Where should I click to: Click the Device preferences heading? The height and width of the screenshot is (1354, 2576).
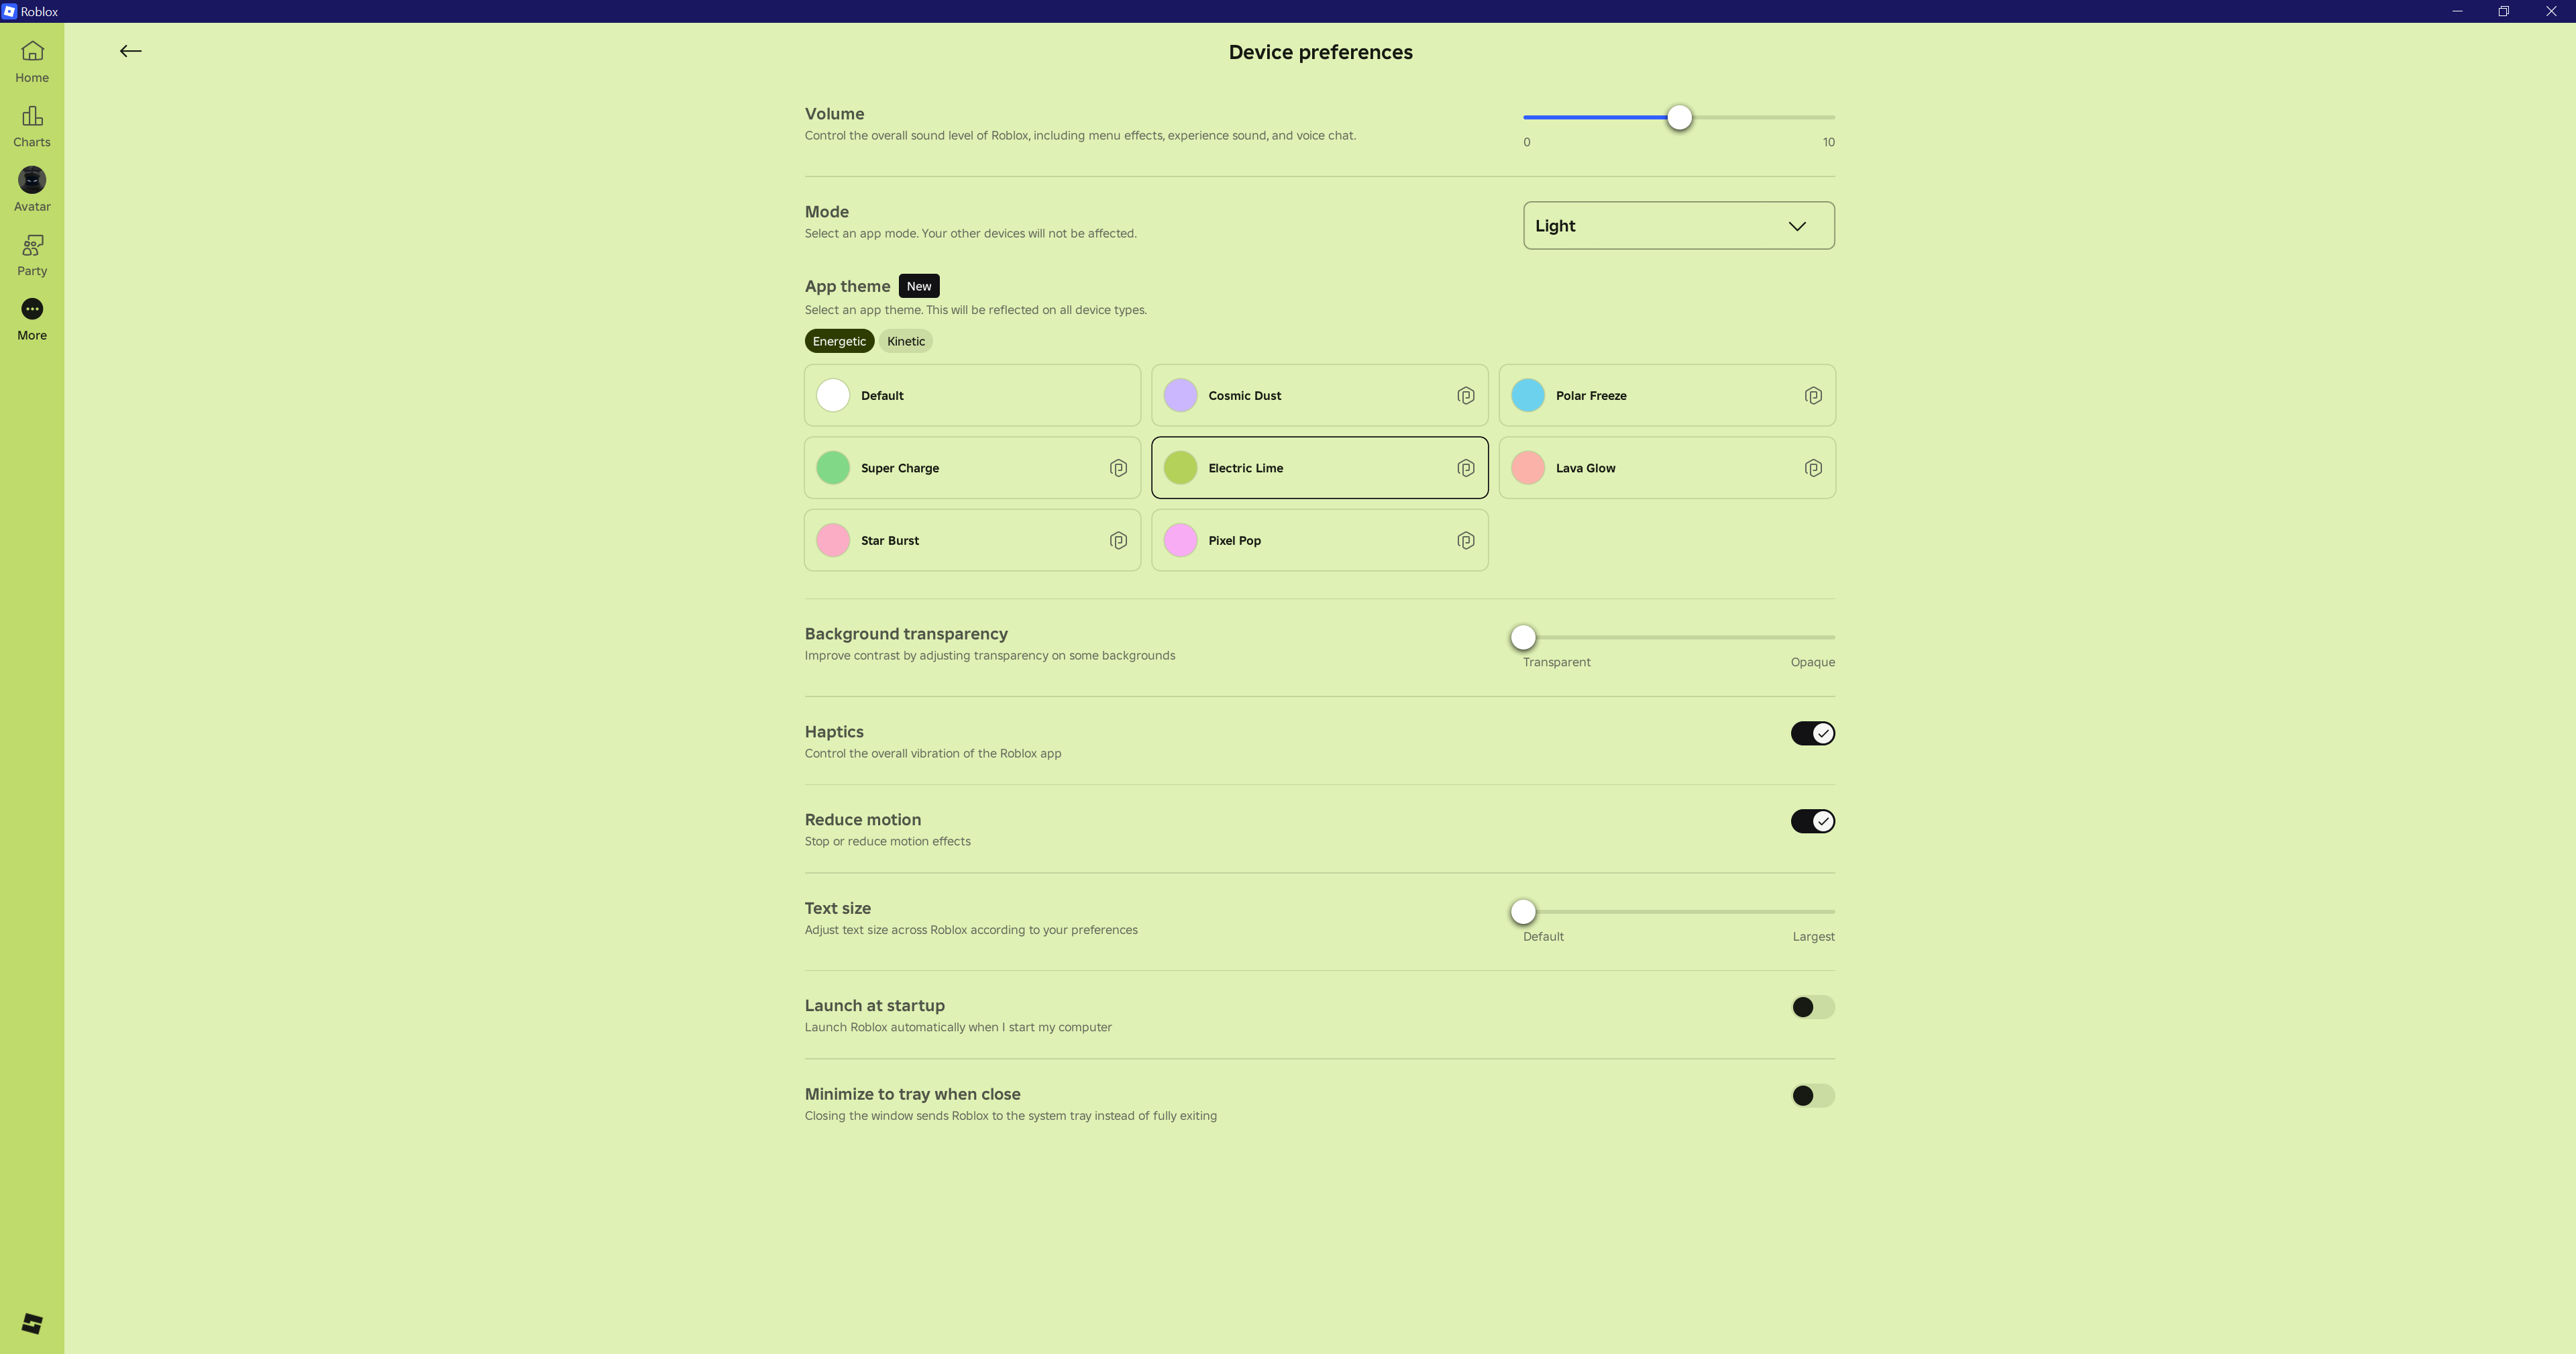tap(1320, 52)
